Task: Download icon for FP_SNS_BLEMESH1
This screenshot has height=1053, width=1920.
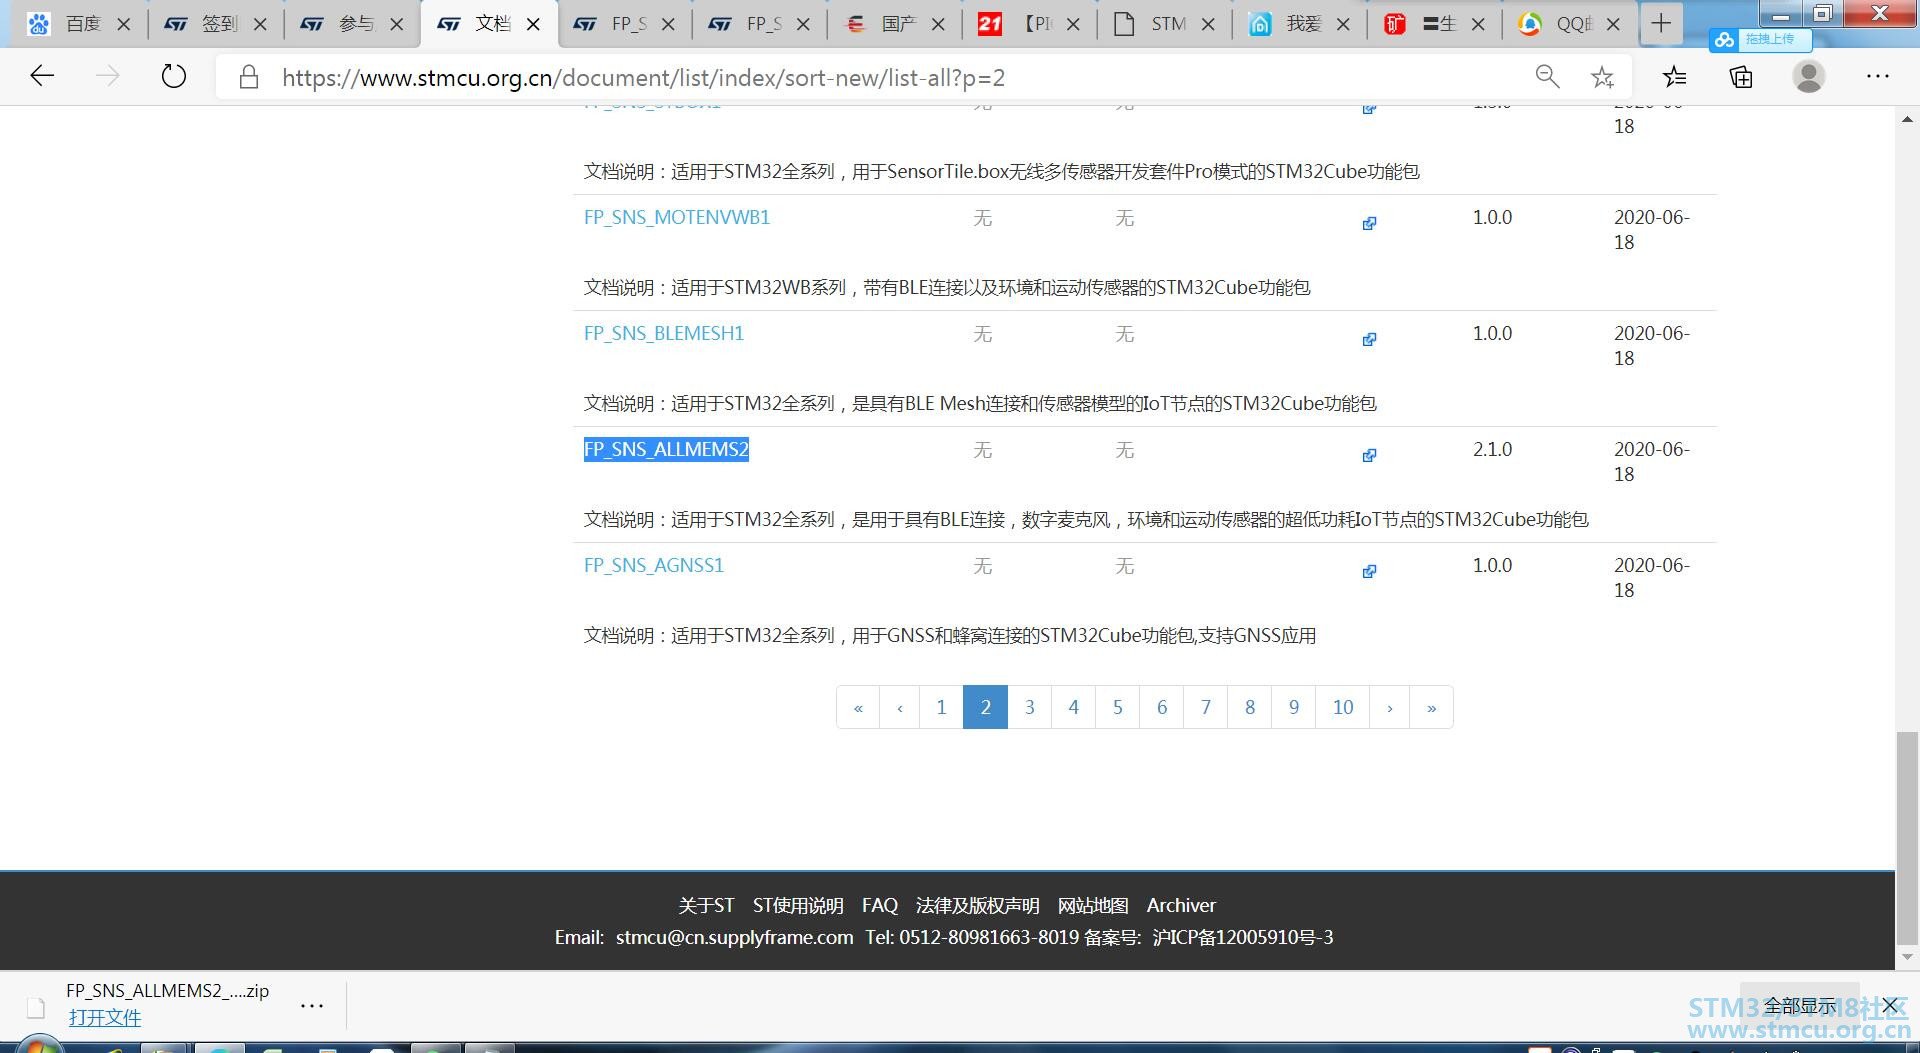Action: 1369,339
